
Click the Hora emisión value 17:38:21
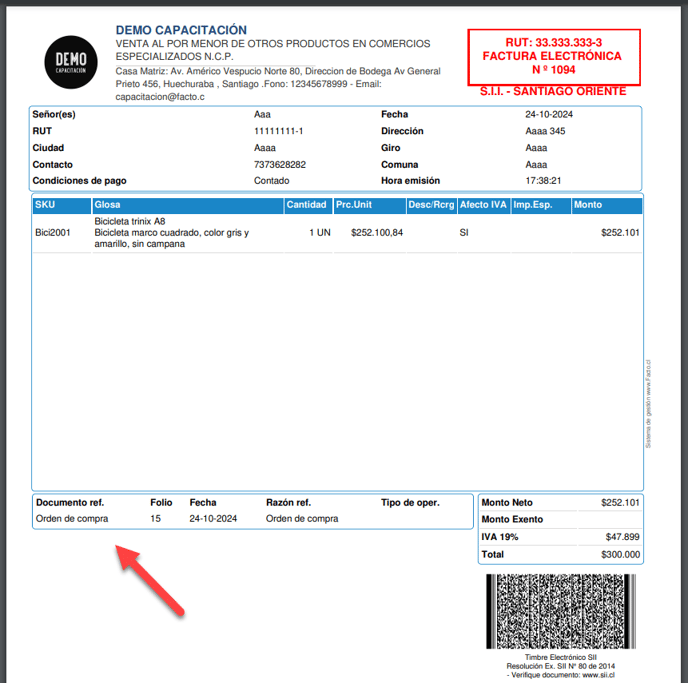543,181
